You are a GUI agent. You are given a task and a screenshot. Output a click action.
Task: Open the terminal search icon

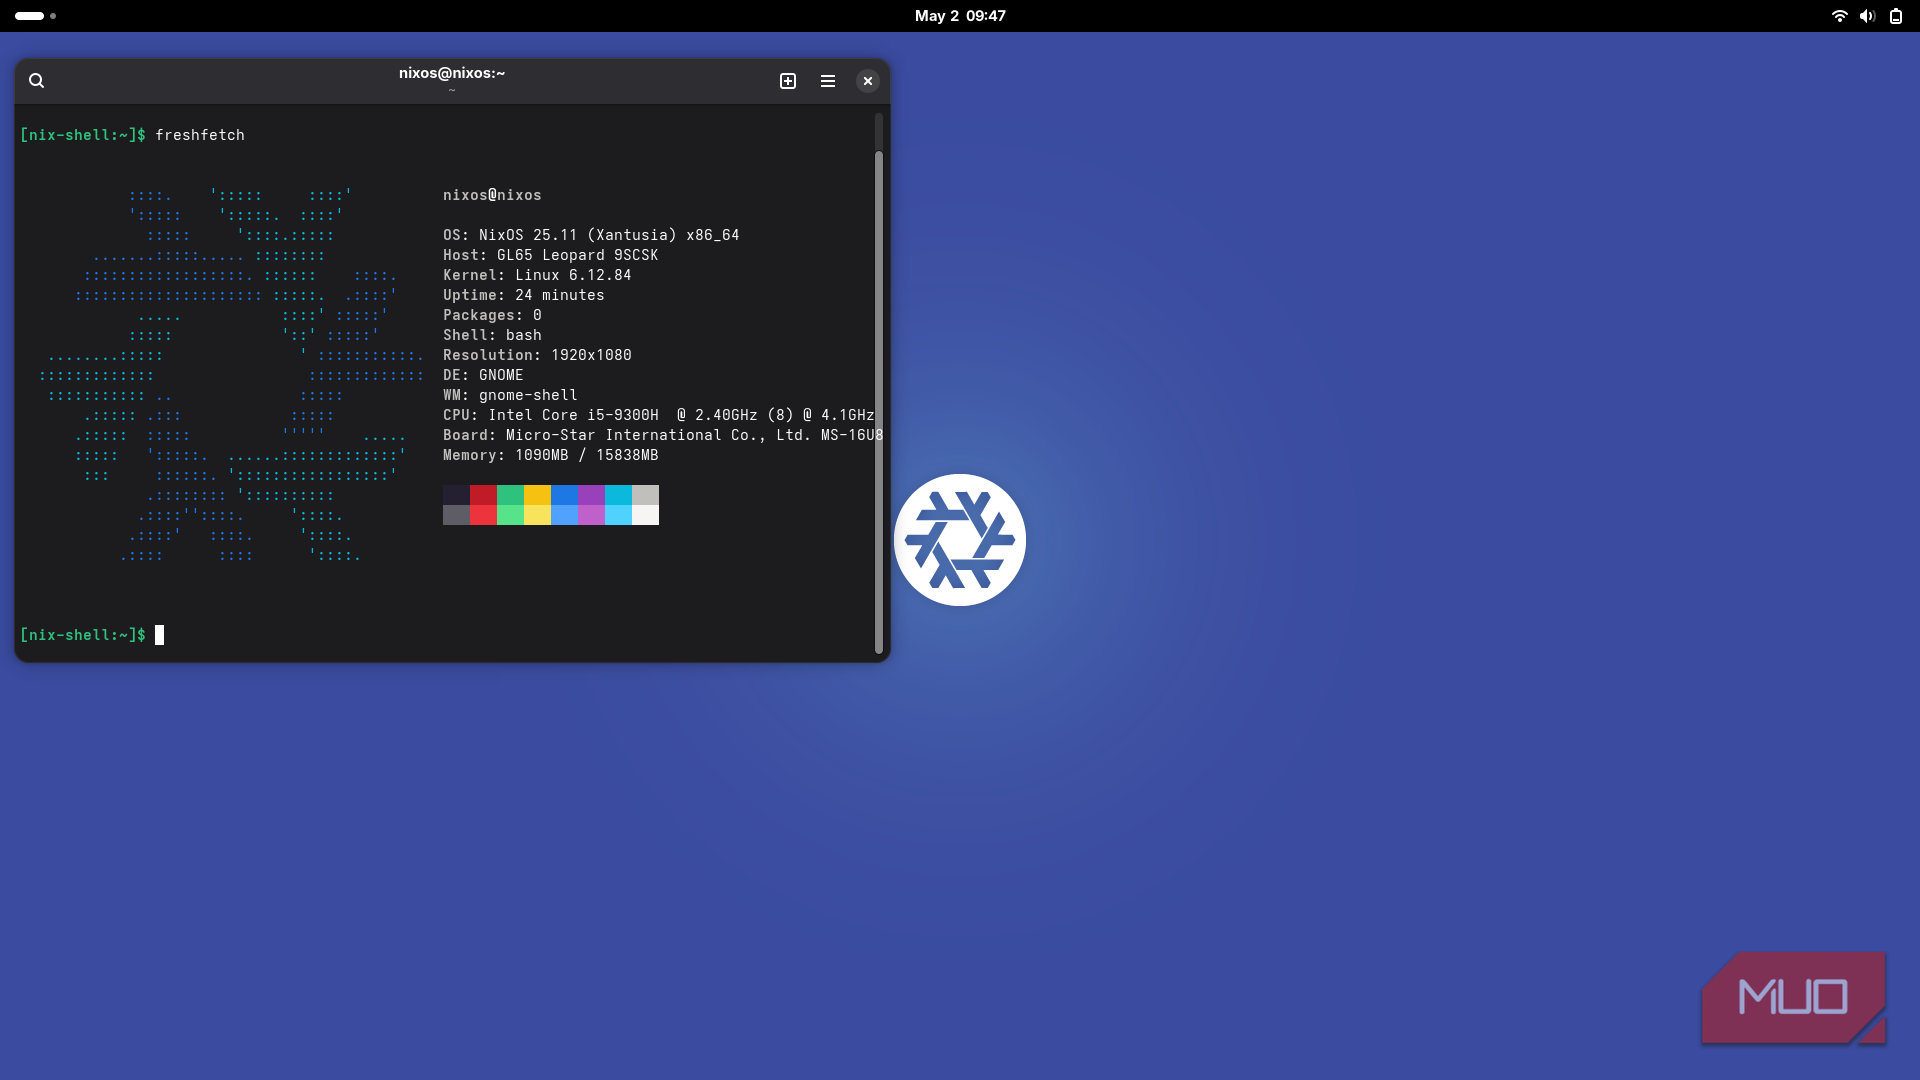click(x=36, y=81)
